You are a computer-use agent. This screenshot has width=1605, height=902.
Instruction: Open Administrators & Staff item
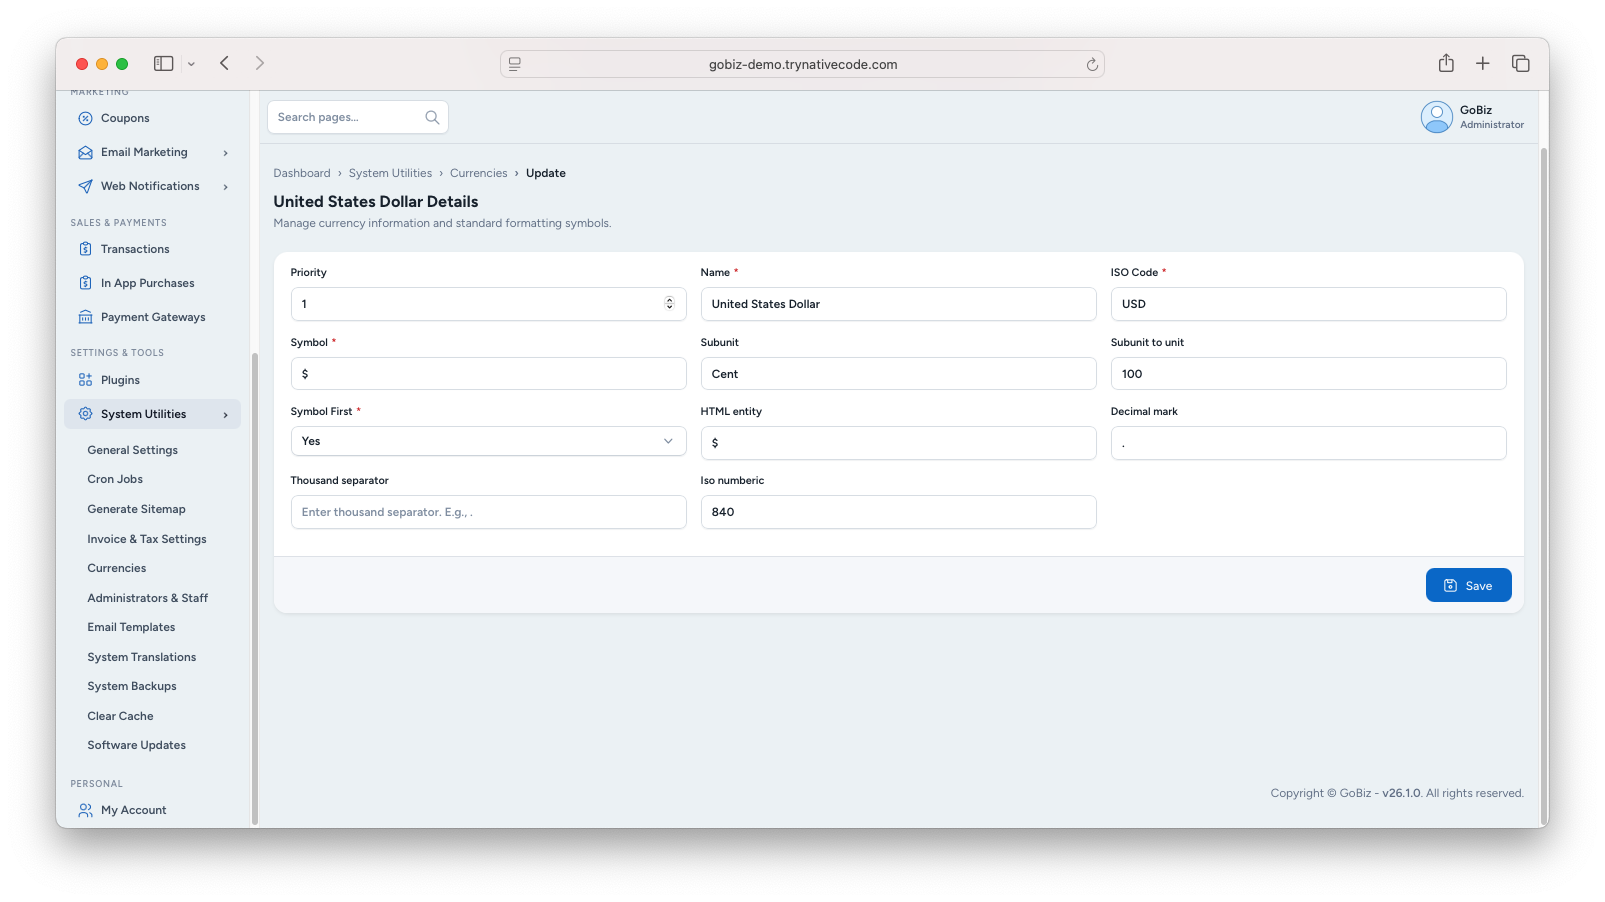coord(147,598)
